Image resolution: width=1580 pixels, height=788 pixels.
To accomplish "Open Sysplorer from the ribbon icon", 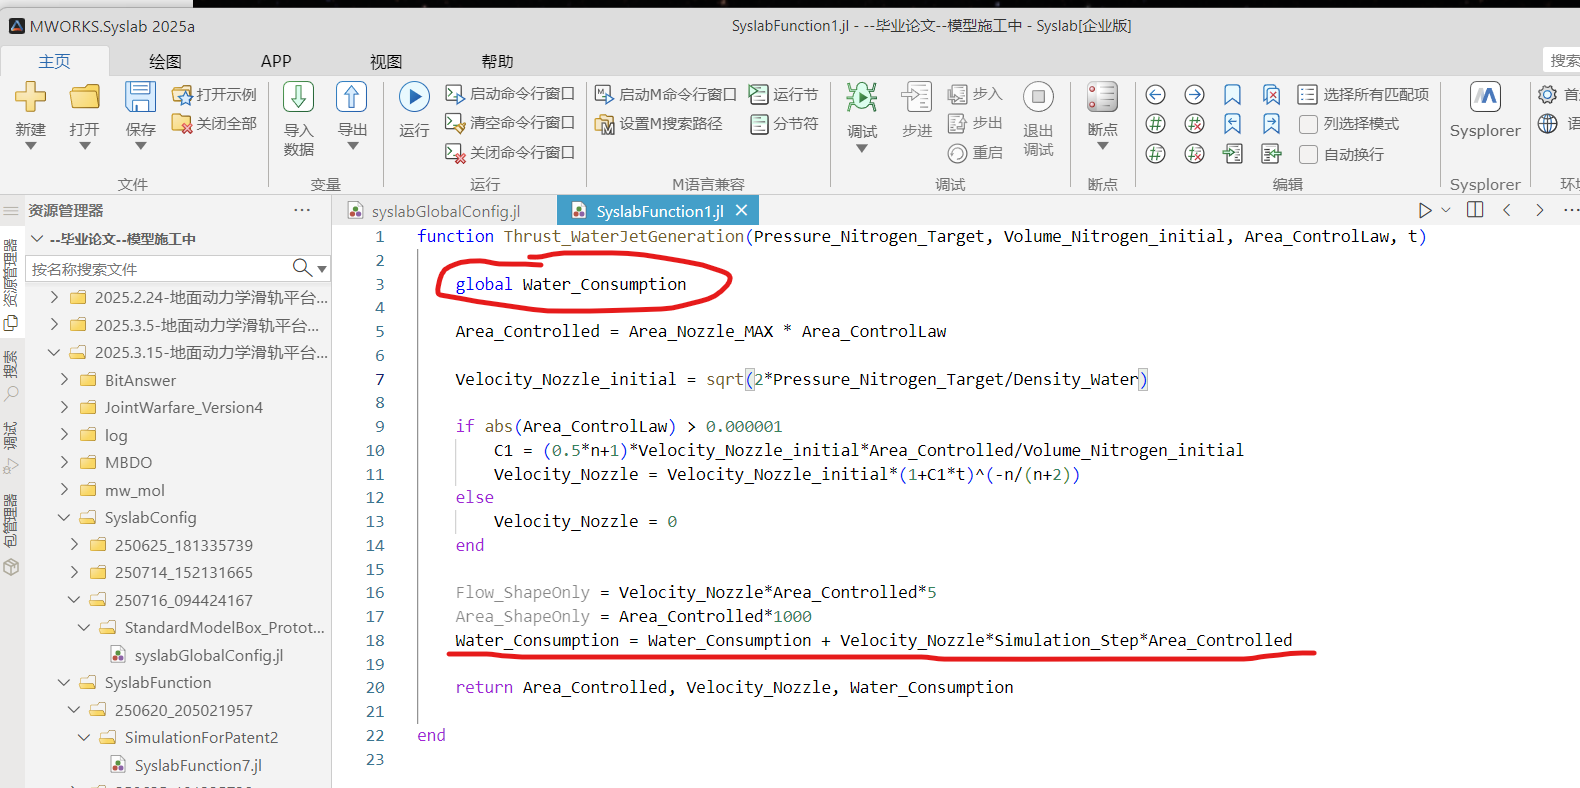I will tap(1485, 97).
